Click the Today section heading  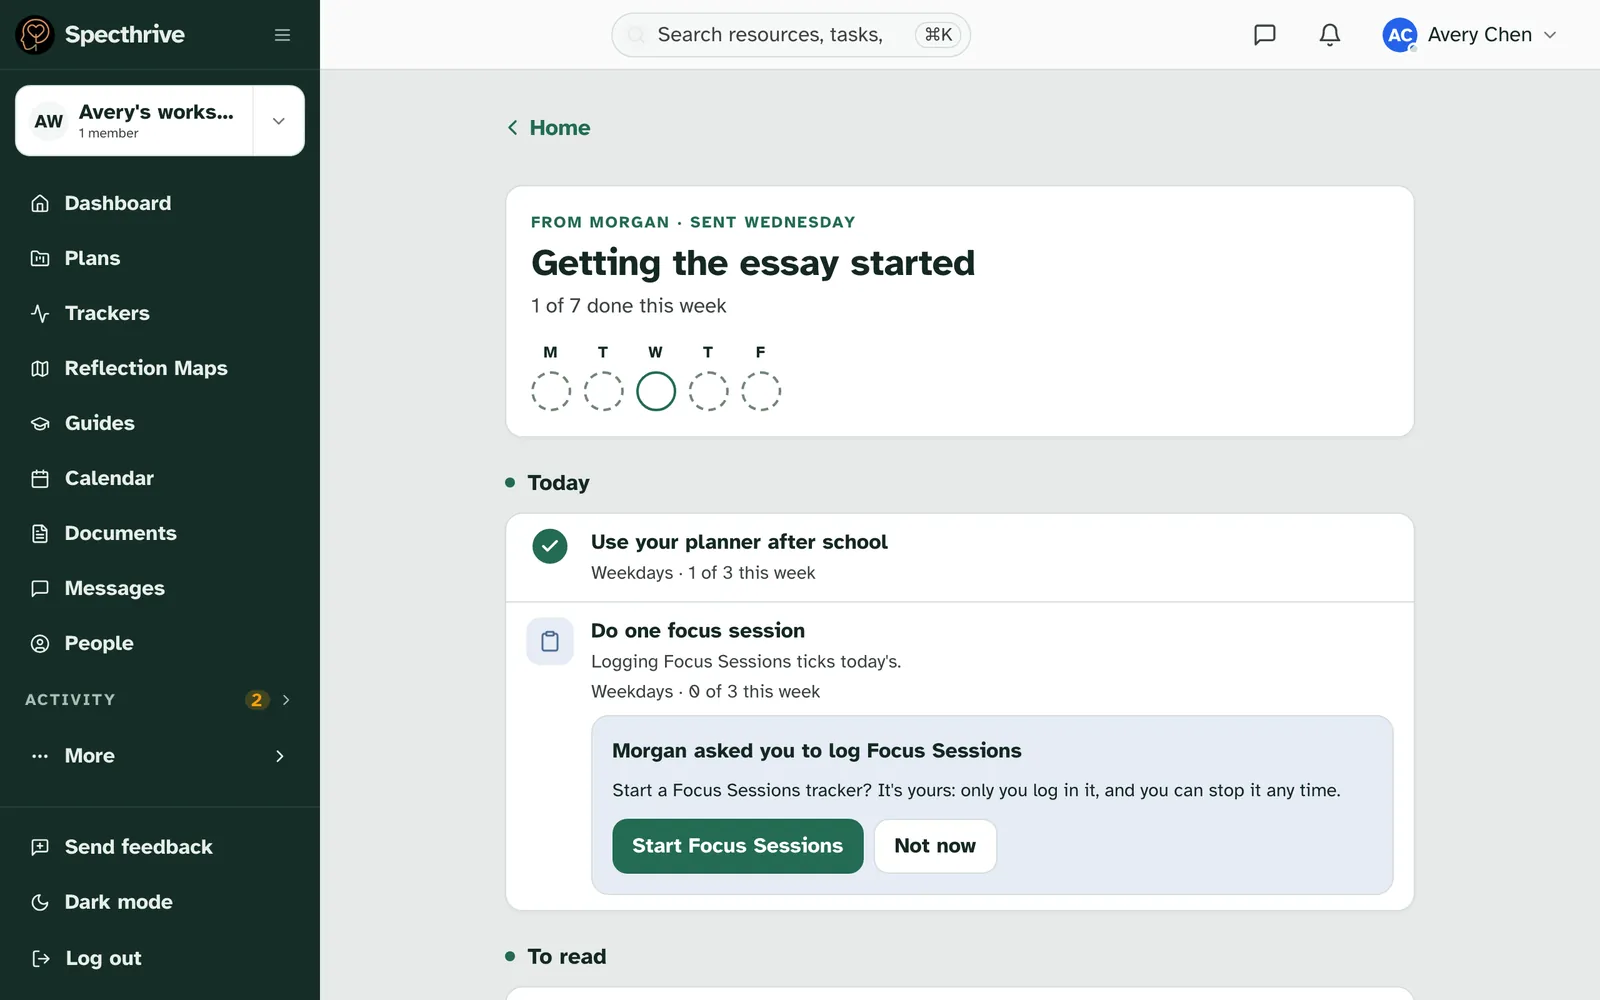point(558,483)
